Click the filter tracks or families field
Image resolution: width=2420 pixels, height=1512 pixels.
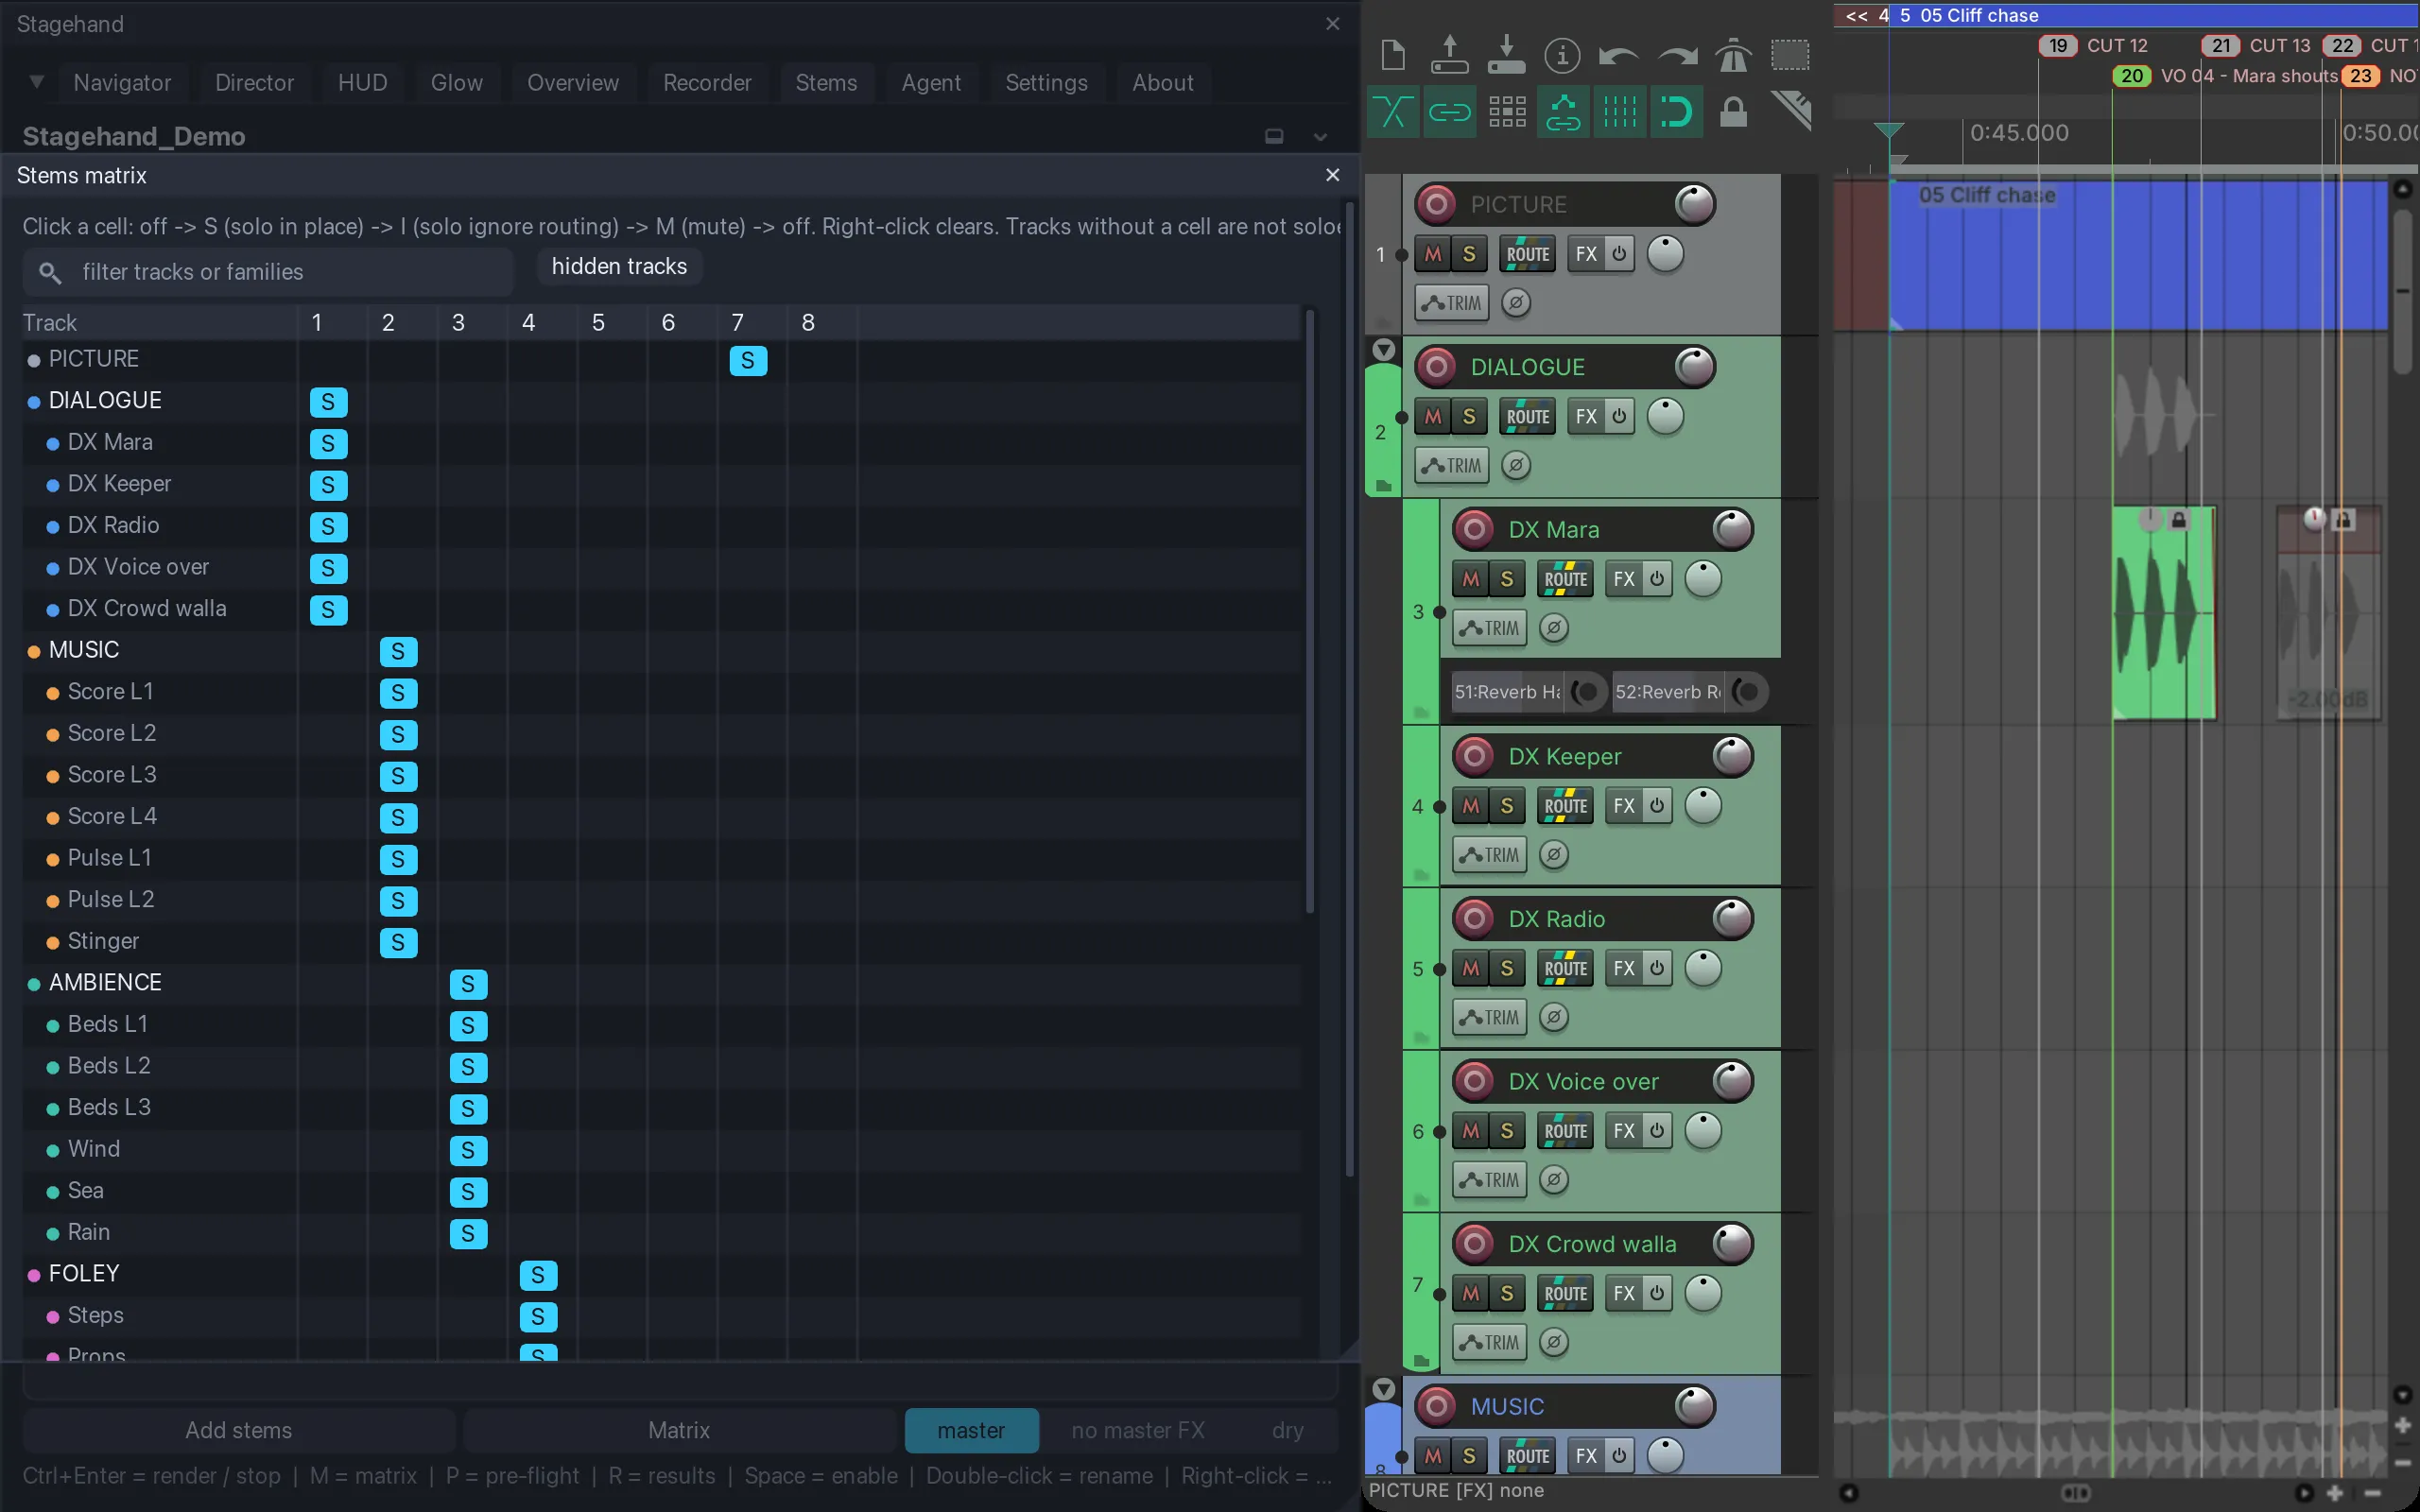(268, 272)
